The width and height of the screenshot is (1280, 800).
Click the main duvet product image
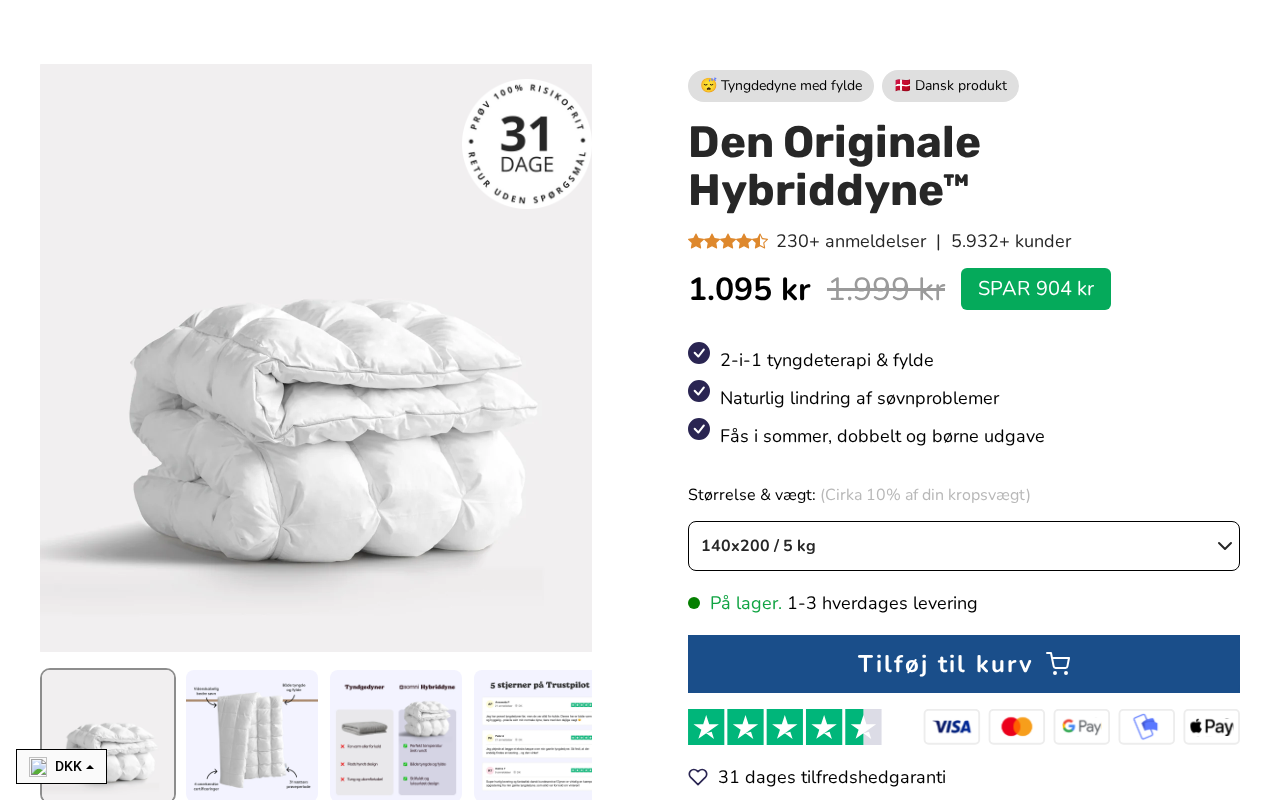coord(316,400)
